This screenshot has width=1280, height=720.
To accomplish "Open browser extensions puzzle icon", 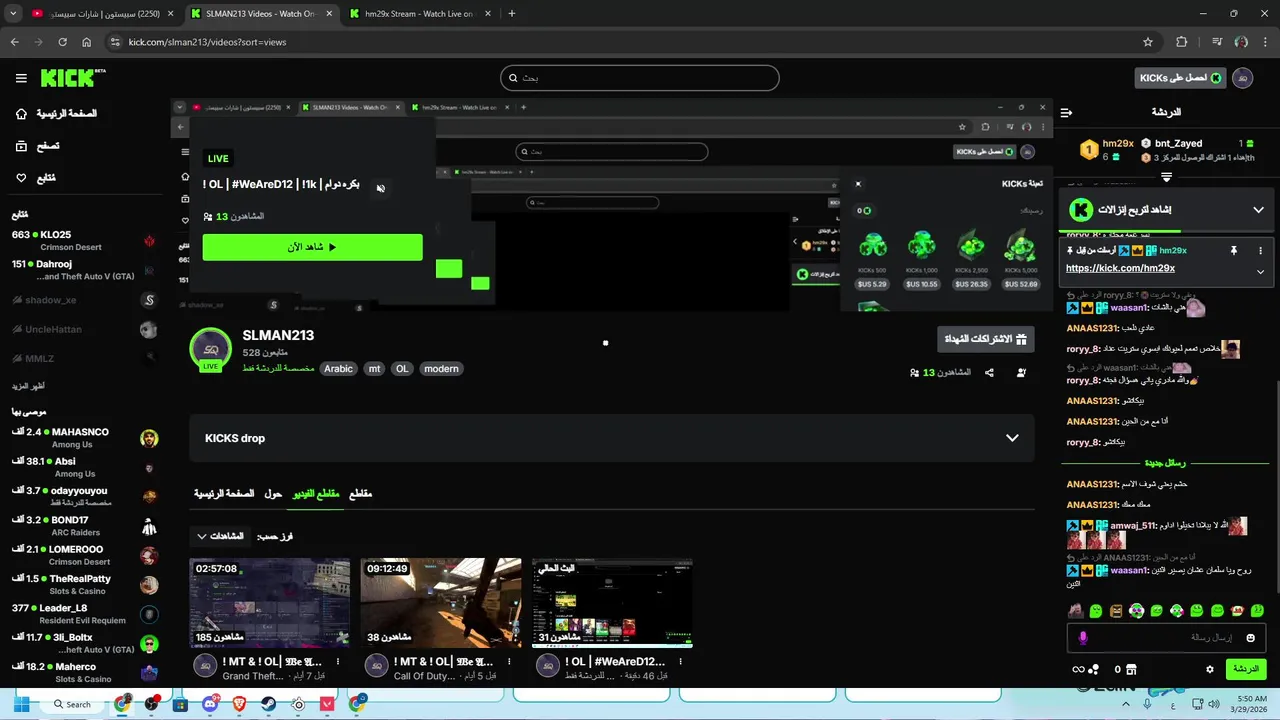I will (1182, 42).
